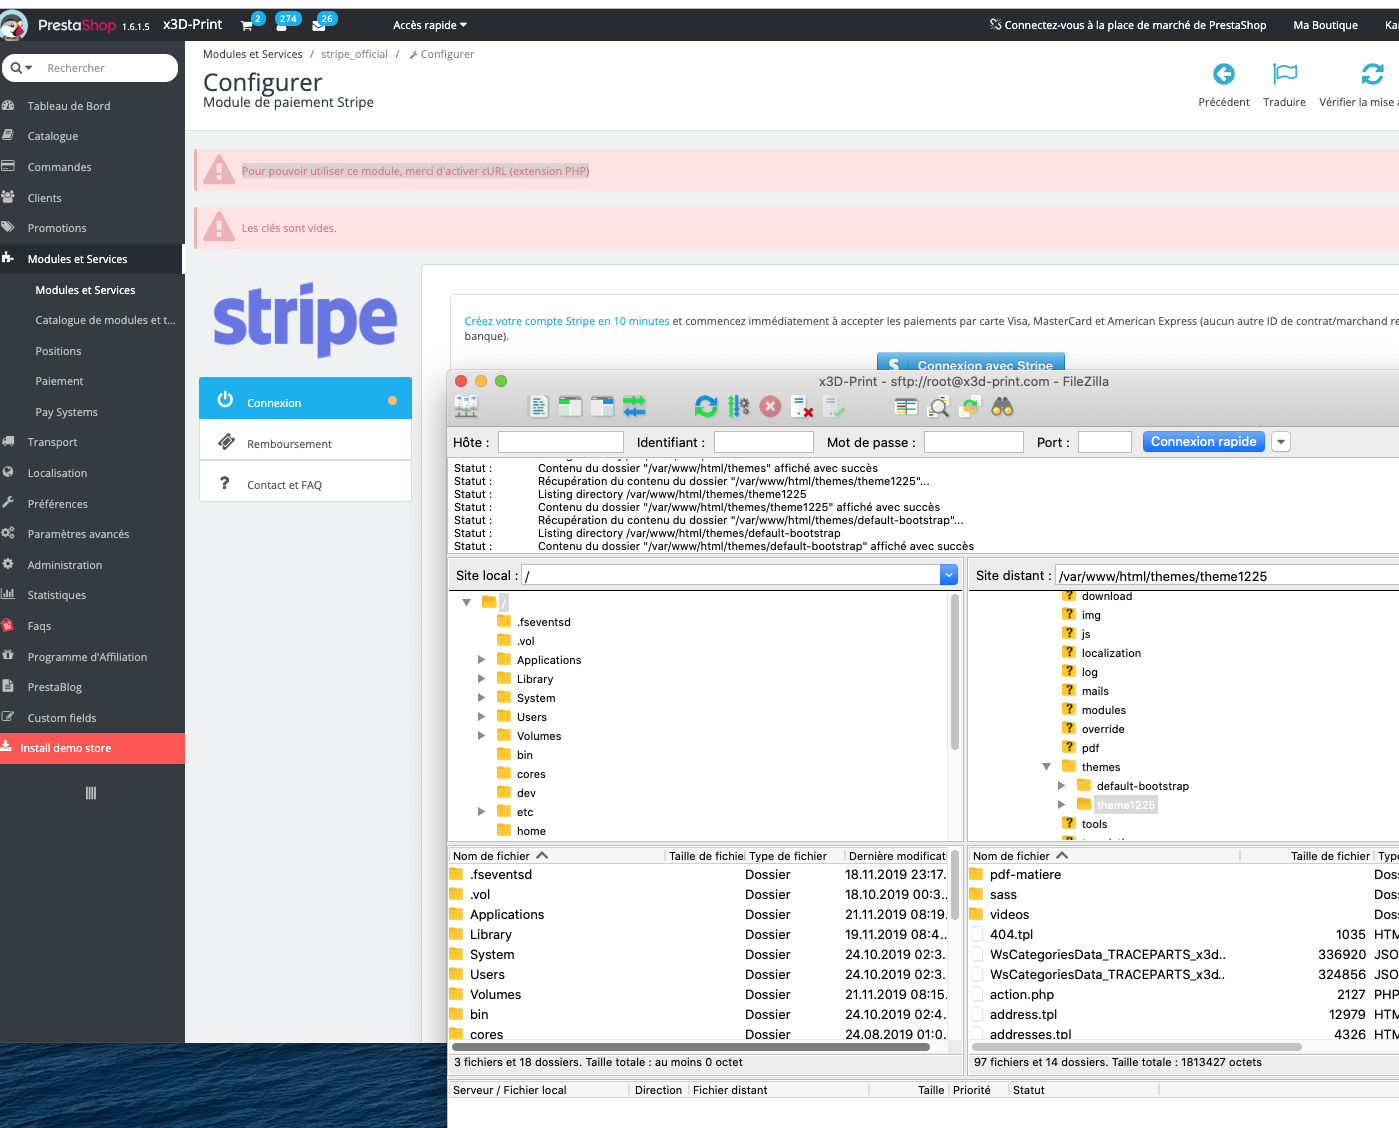Toggle directory comparison icon in FileZilla
The image size is (1399, 1128).
point(938,407)
